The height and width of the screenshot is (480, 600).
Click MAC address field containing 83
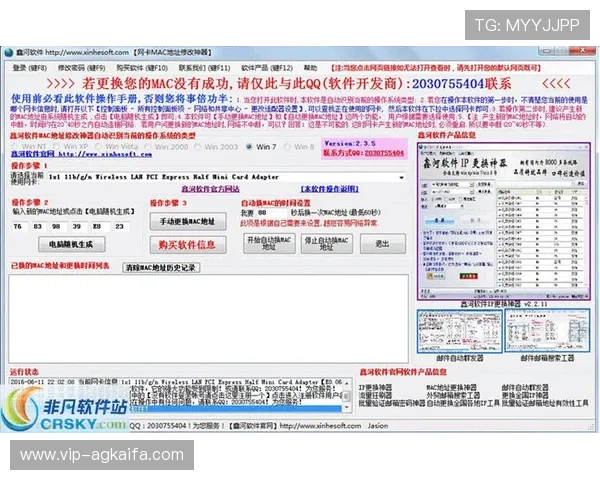click(38, 227)
